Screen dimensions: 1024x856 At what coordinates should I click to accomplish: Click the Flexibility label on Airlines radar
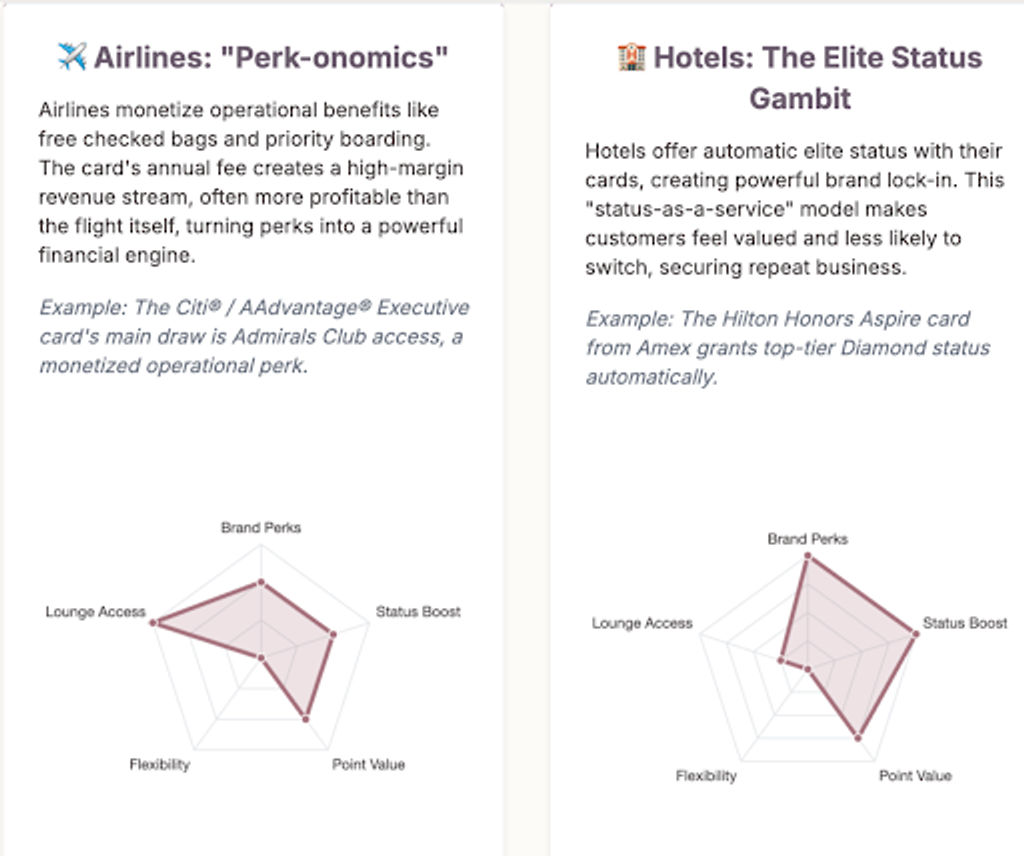[159, 765]
